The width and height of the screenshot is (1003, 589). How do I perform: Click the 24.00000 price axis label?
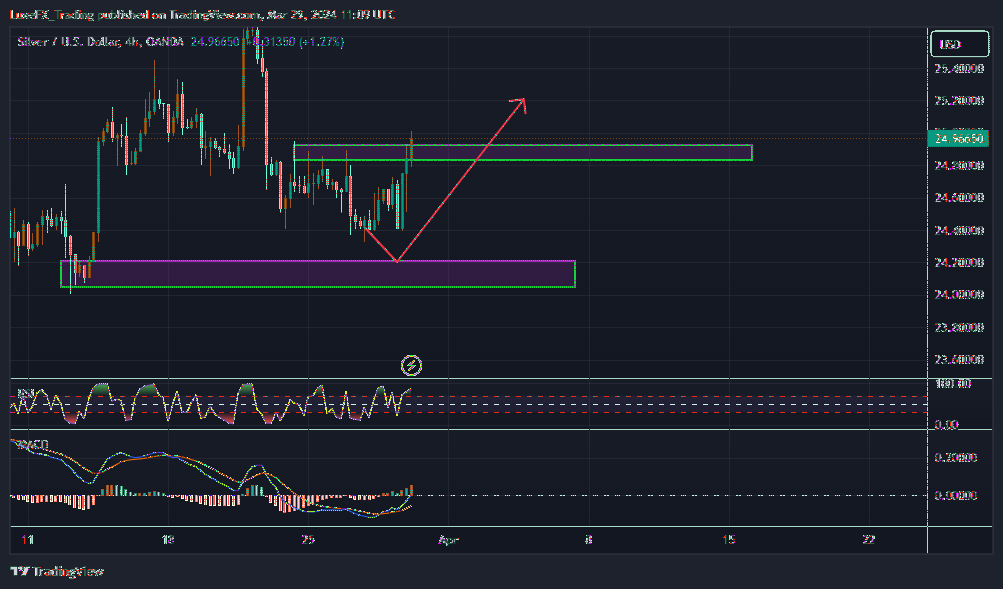959,295
